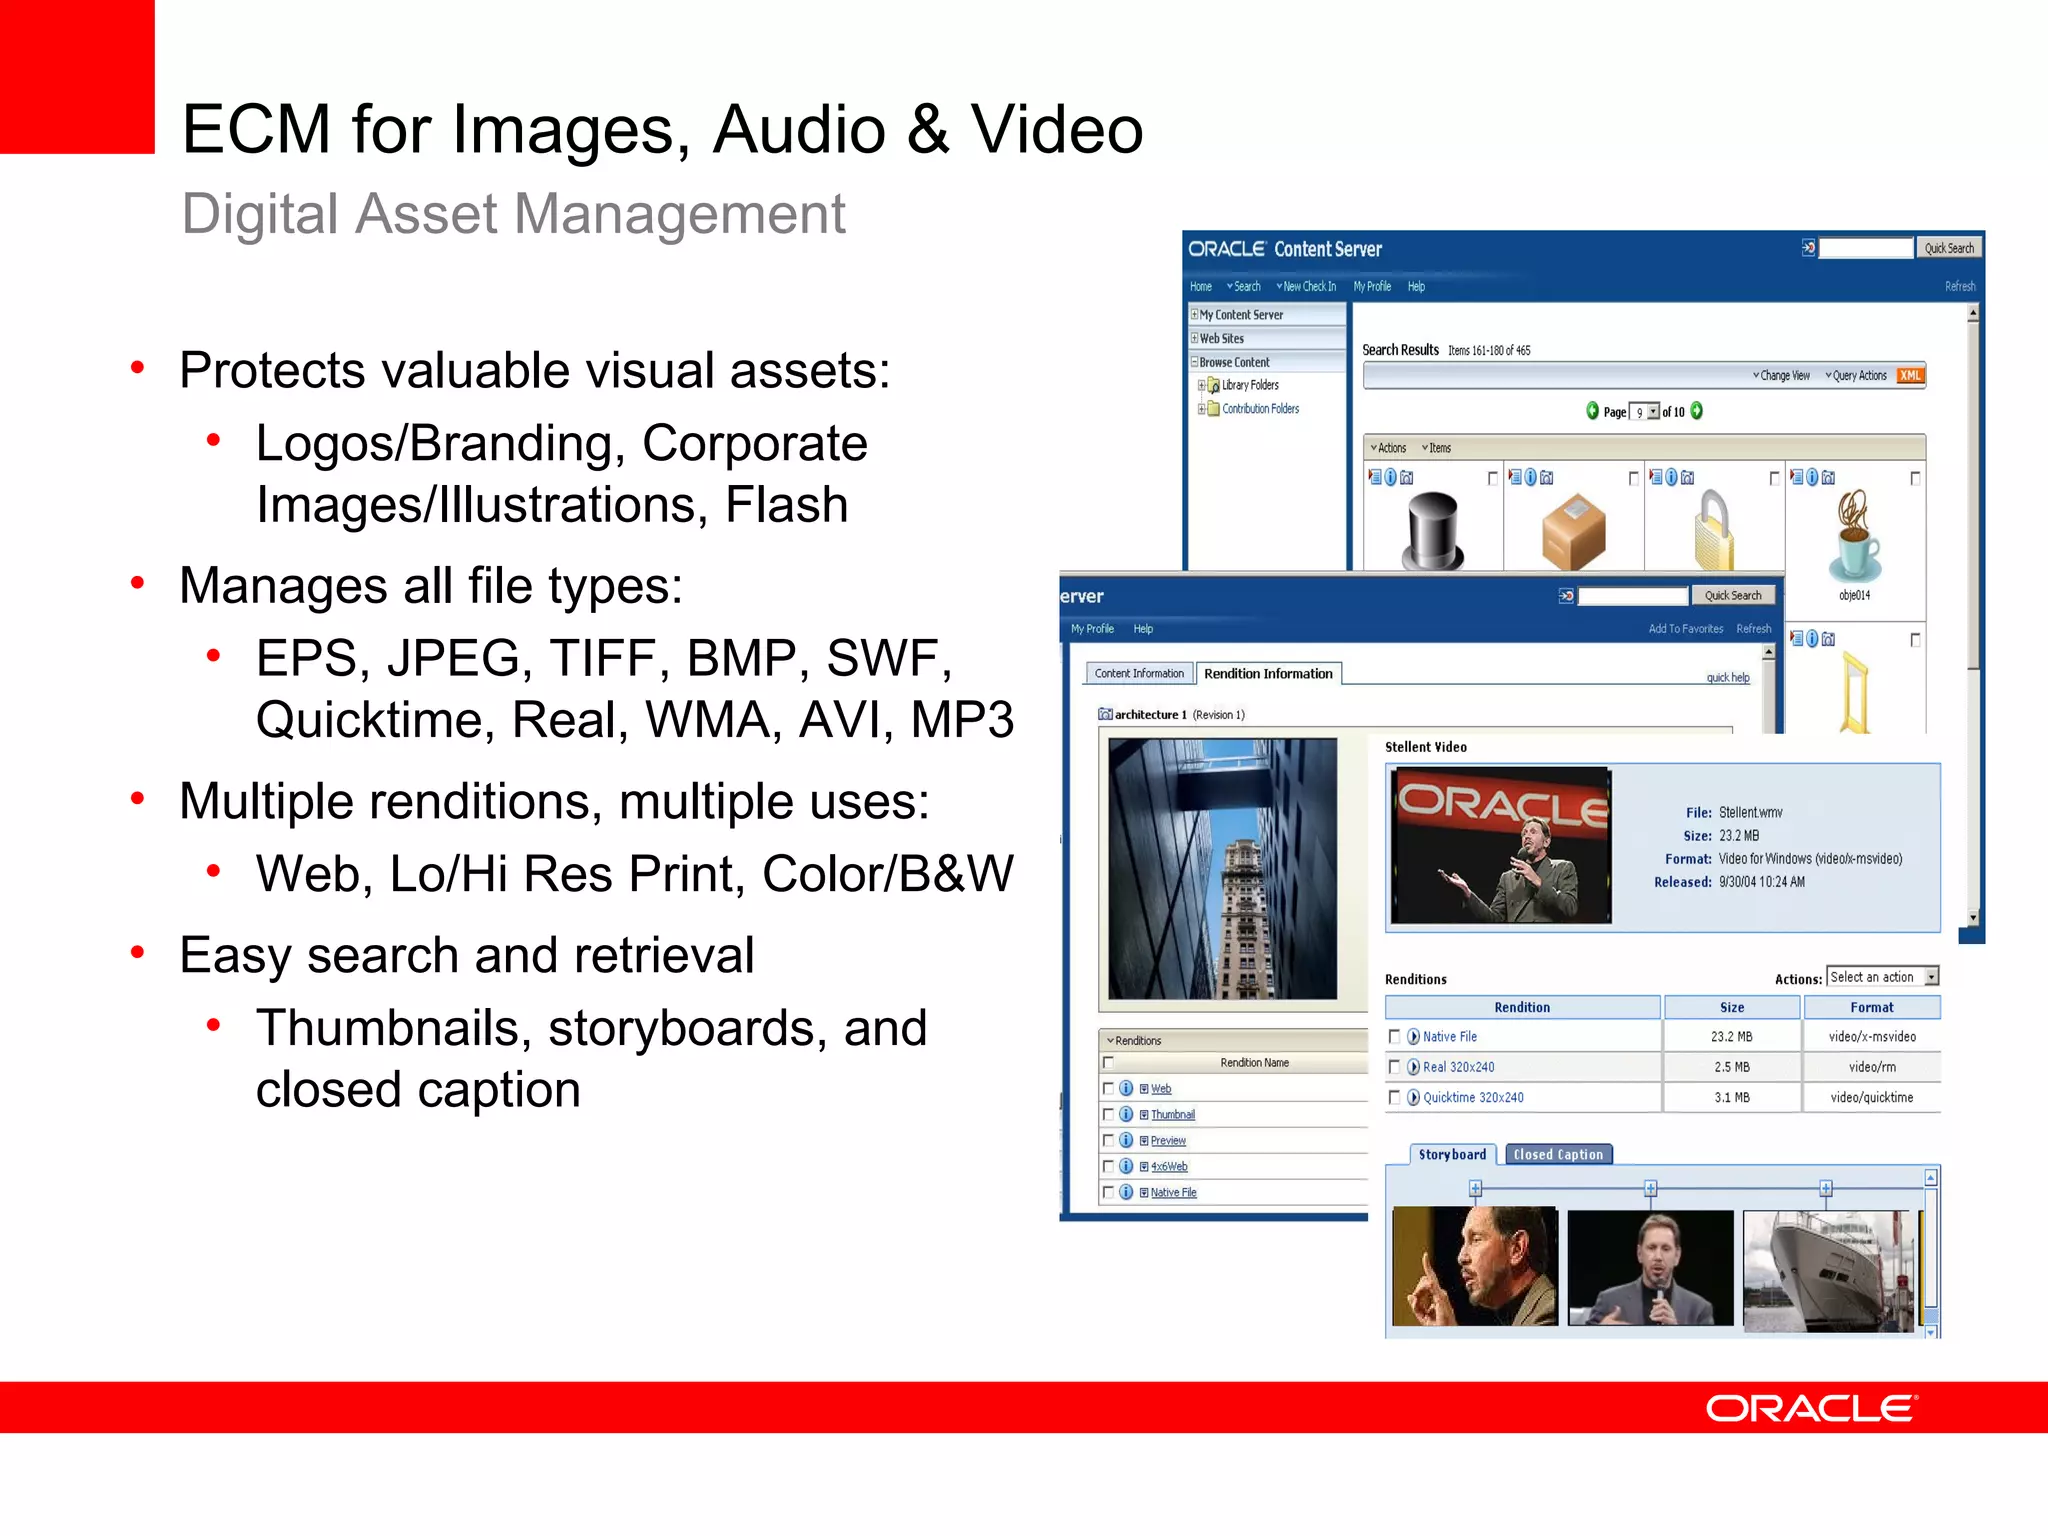The image size is (2048, 1536).
Task: Click the info icon for Thumbnail rendition
Action: 1126,1114
